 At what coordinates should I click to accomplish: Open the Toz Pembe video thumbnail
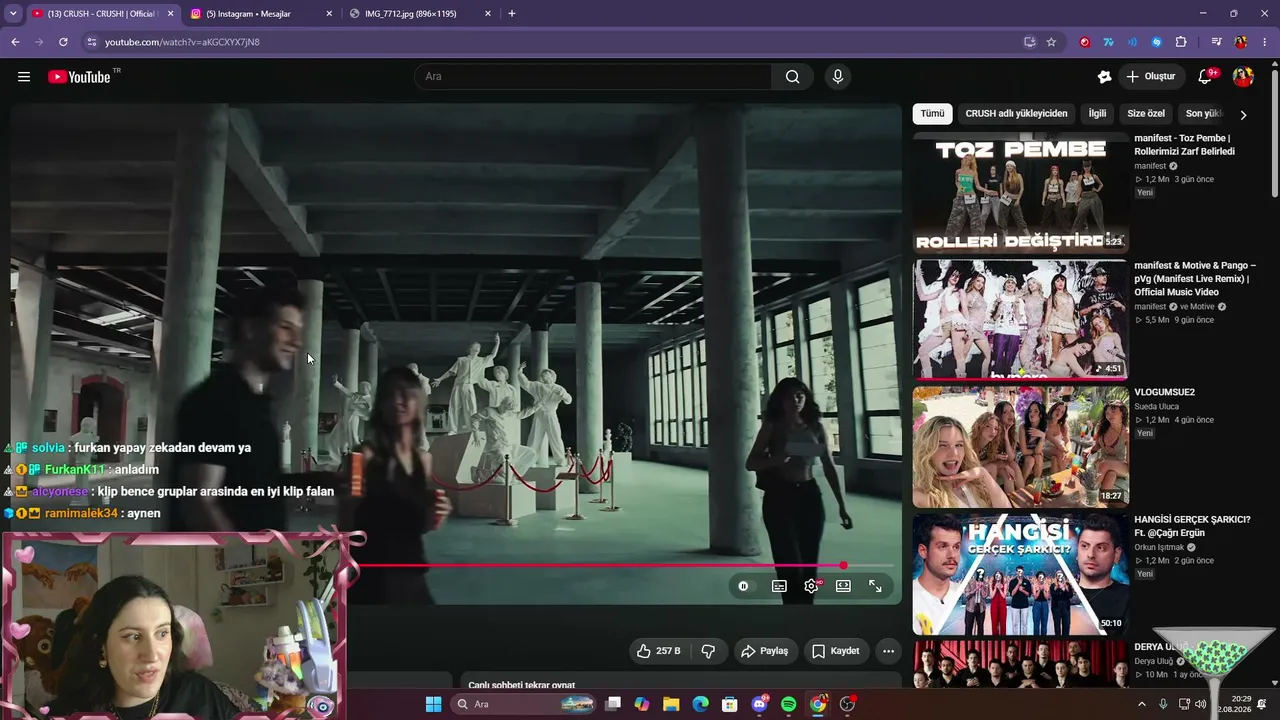[x=1020, y=192]
